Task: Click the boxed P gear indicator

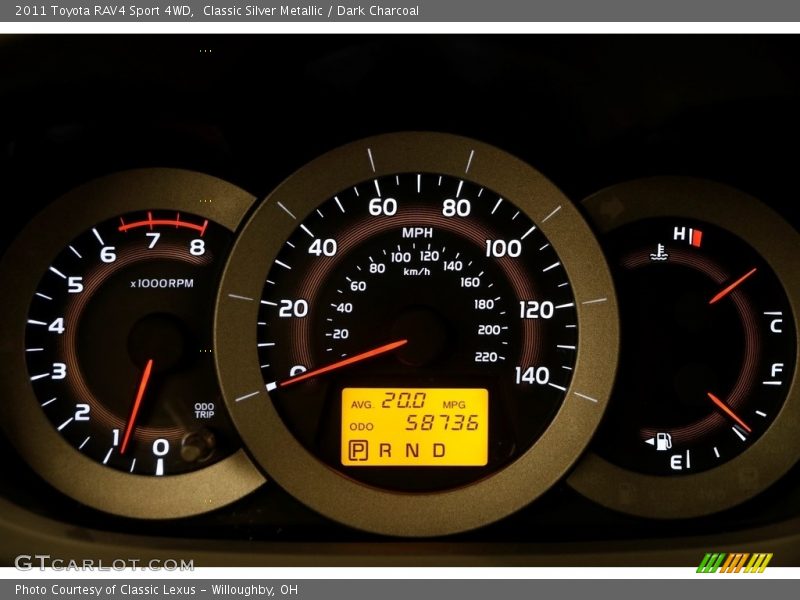Action: [x=357, y=451]
